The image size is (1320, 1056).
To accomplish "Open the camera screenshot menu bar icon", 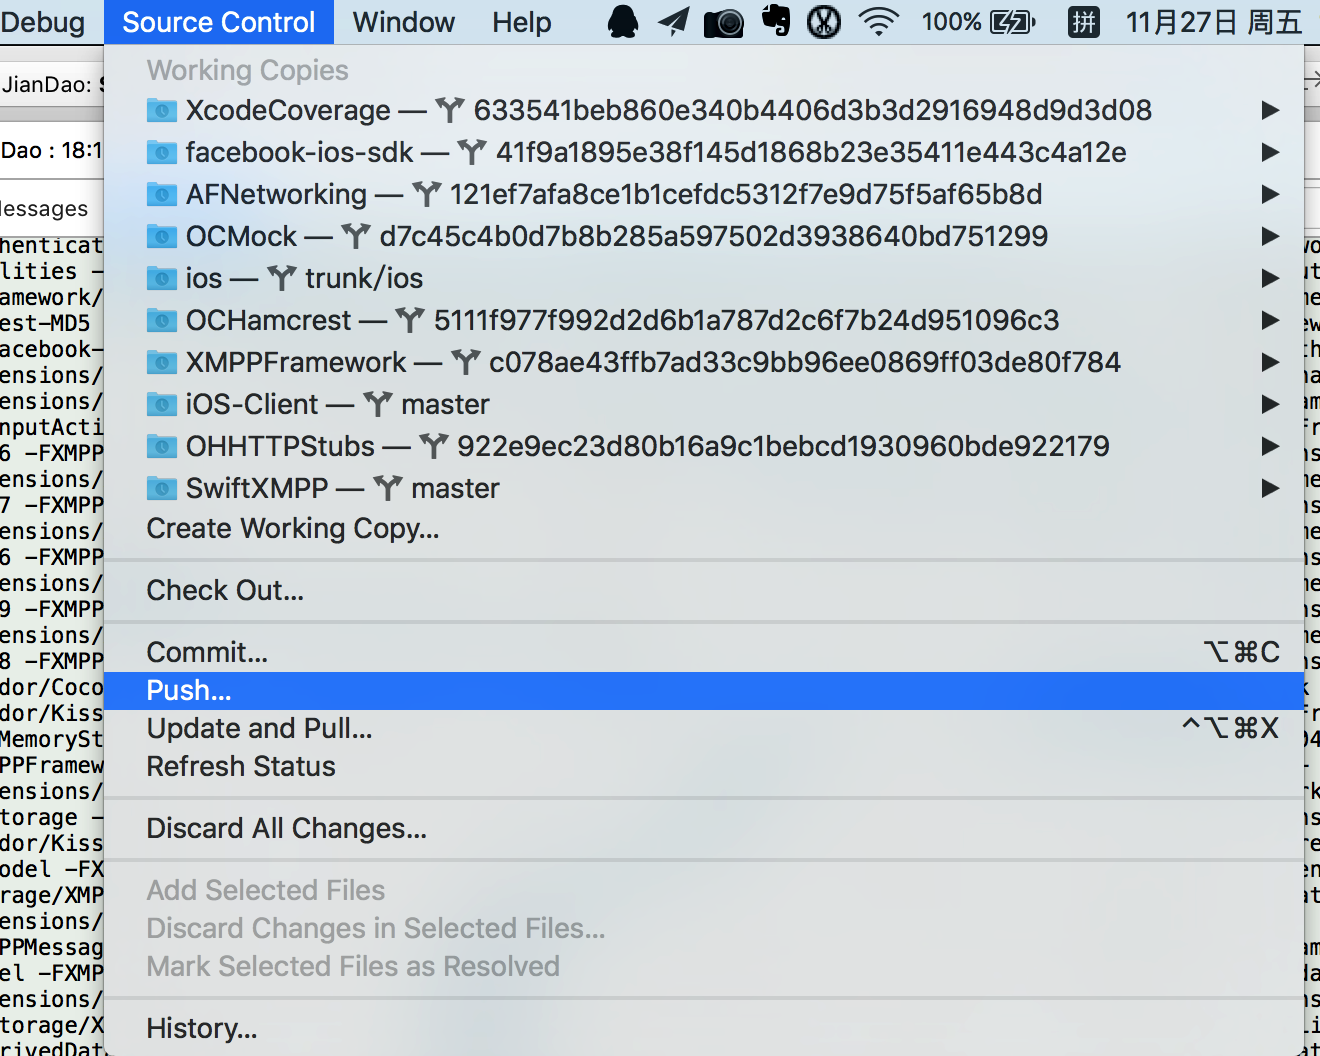I will click(724, 23).
